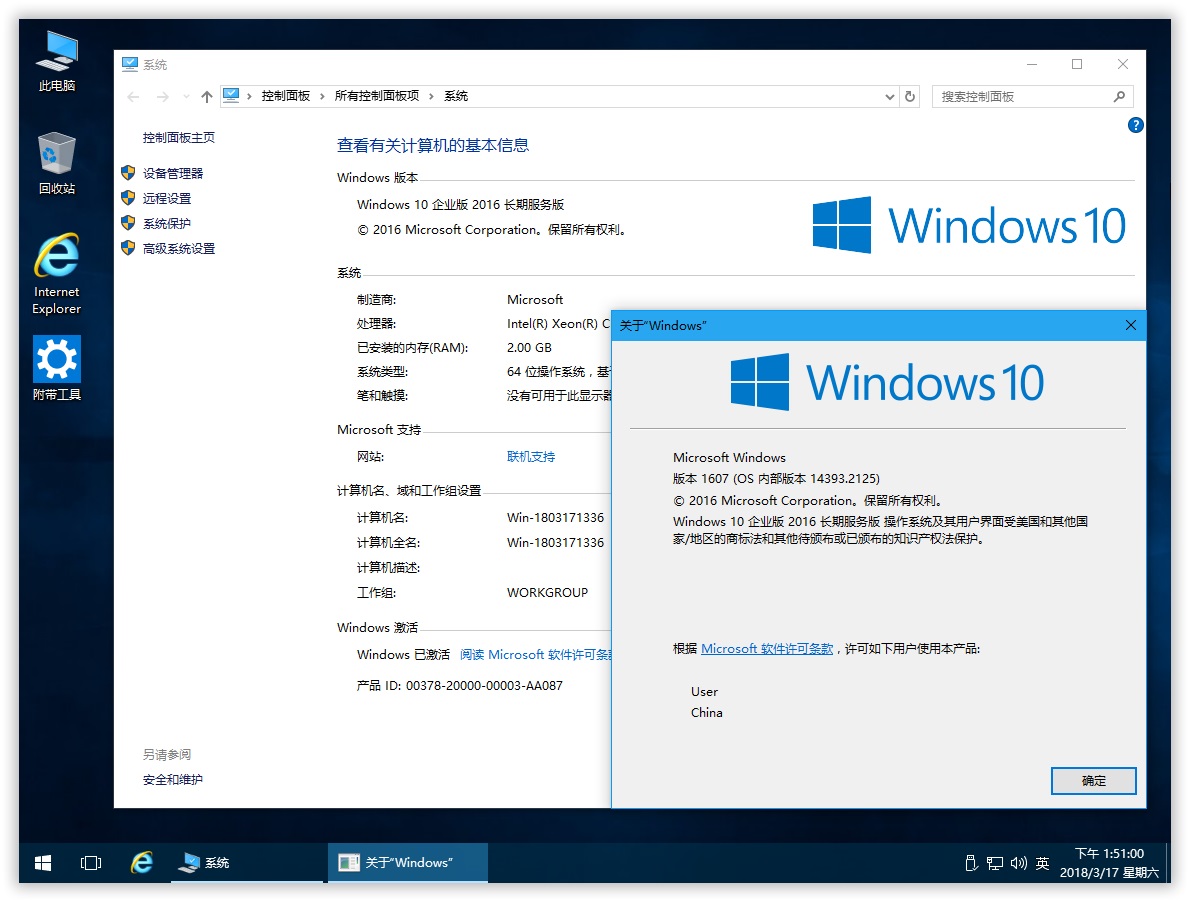Image resolution: width=1190 pixels, height=902 pixels.
Task: Open 控制面板主页 link
Action: 178,137
